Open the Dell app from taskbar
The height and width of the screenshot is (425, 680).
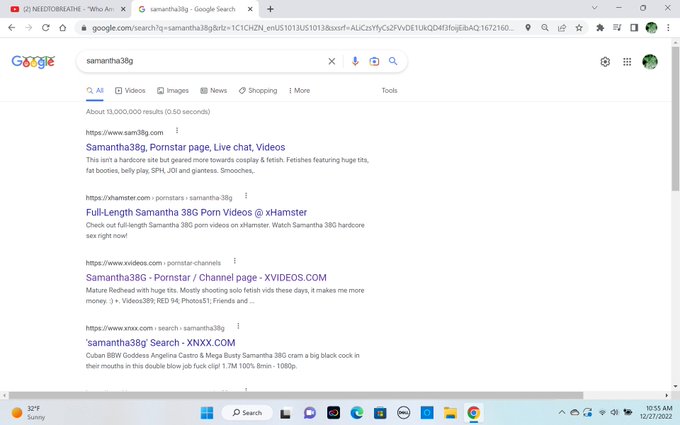point(403,413)
